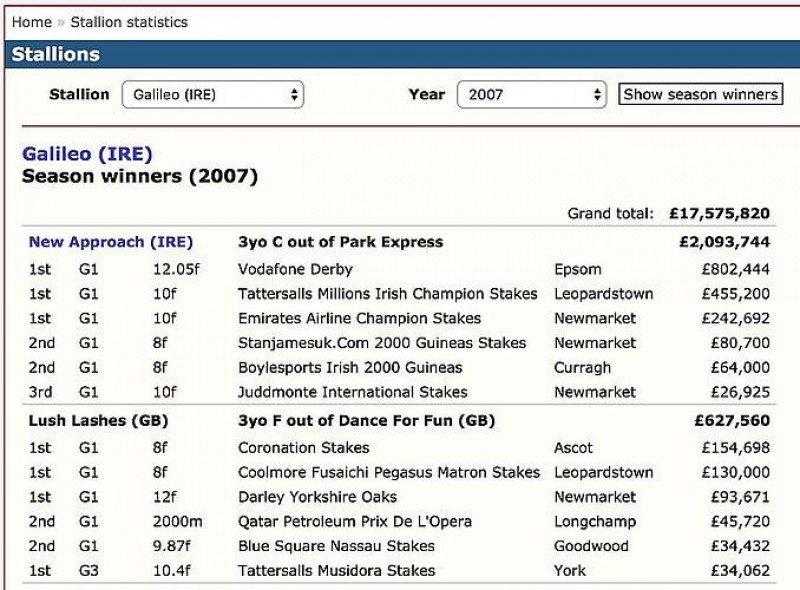This screenshot has height=590, width=800.
Task: Select the Tattersalls Musidora Stakes row
Action: coord(336,570)
